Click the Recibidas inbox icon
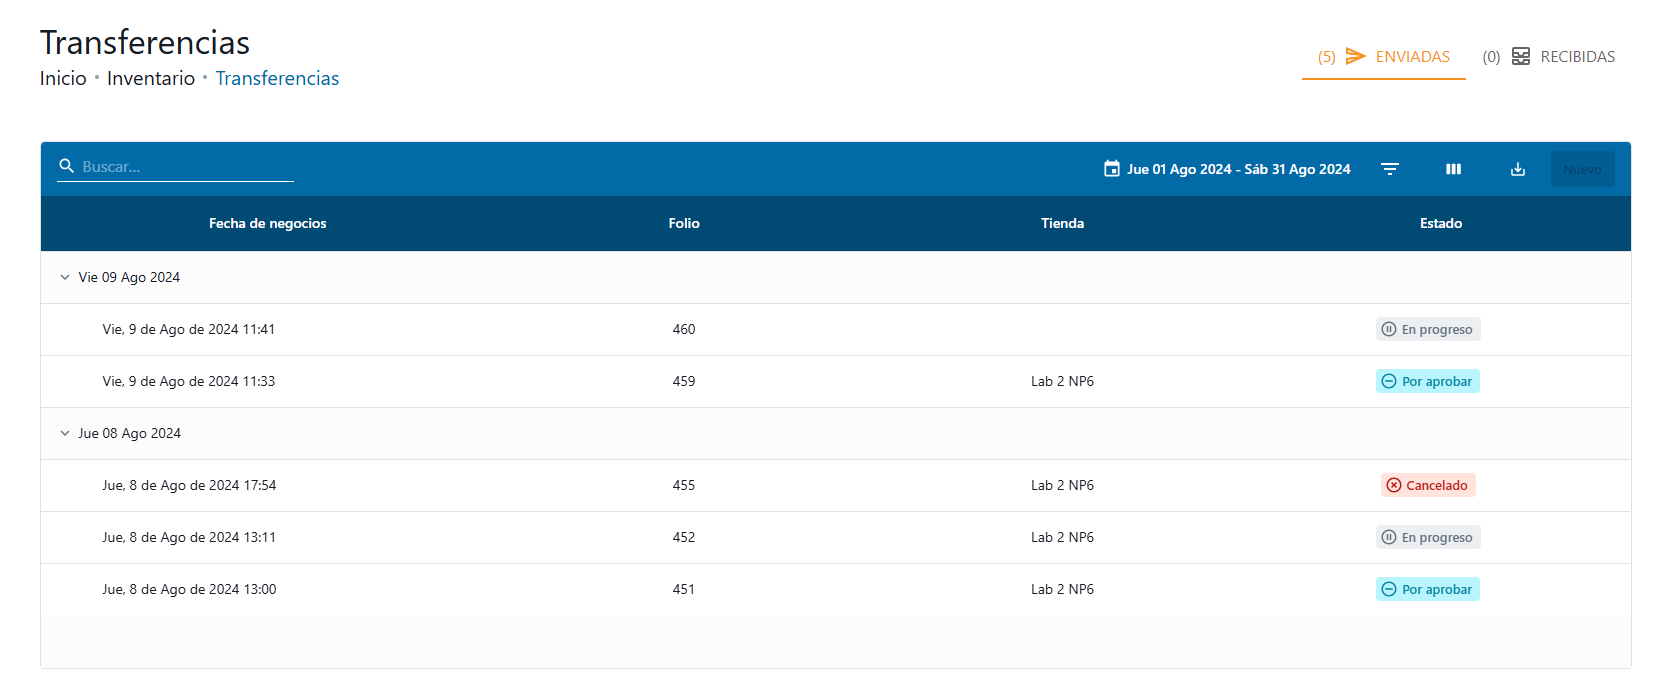This screenshot has height=694, width=1663. click(1520, 56)
